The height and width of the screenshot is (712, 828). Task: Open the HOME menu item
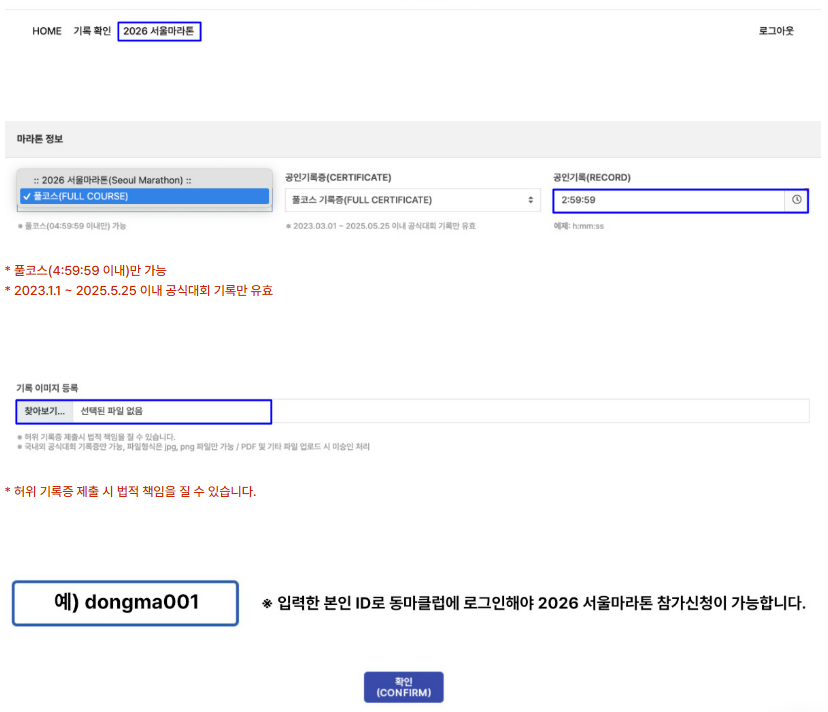[46, 31]
